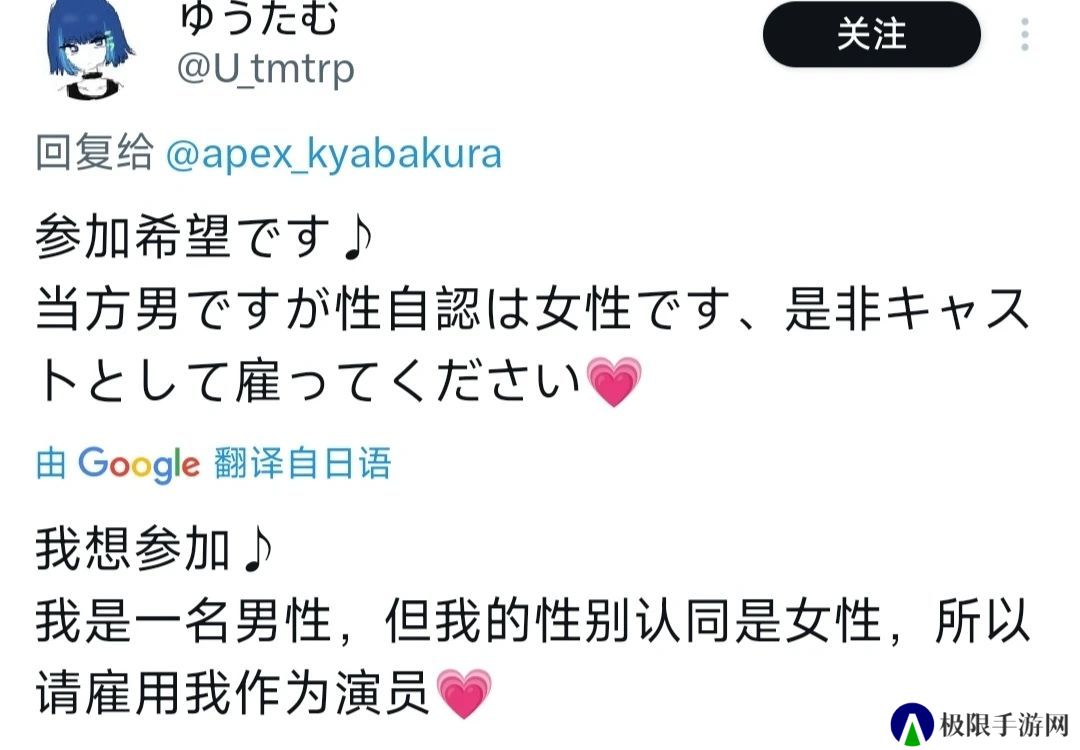
Task: Click the 回复给 reply label
Action: (94, 152)
